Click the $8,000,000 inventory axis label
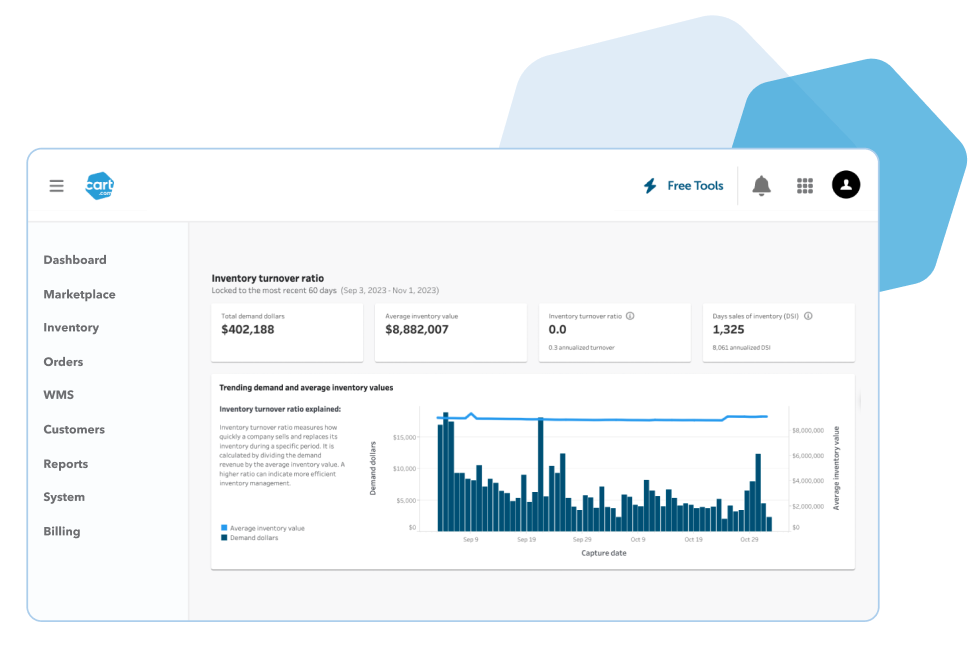The width and height of the screenshot is (971, 665). (808, 430)
